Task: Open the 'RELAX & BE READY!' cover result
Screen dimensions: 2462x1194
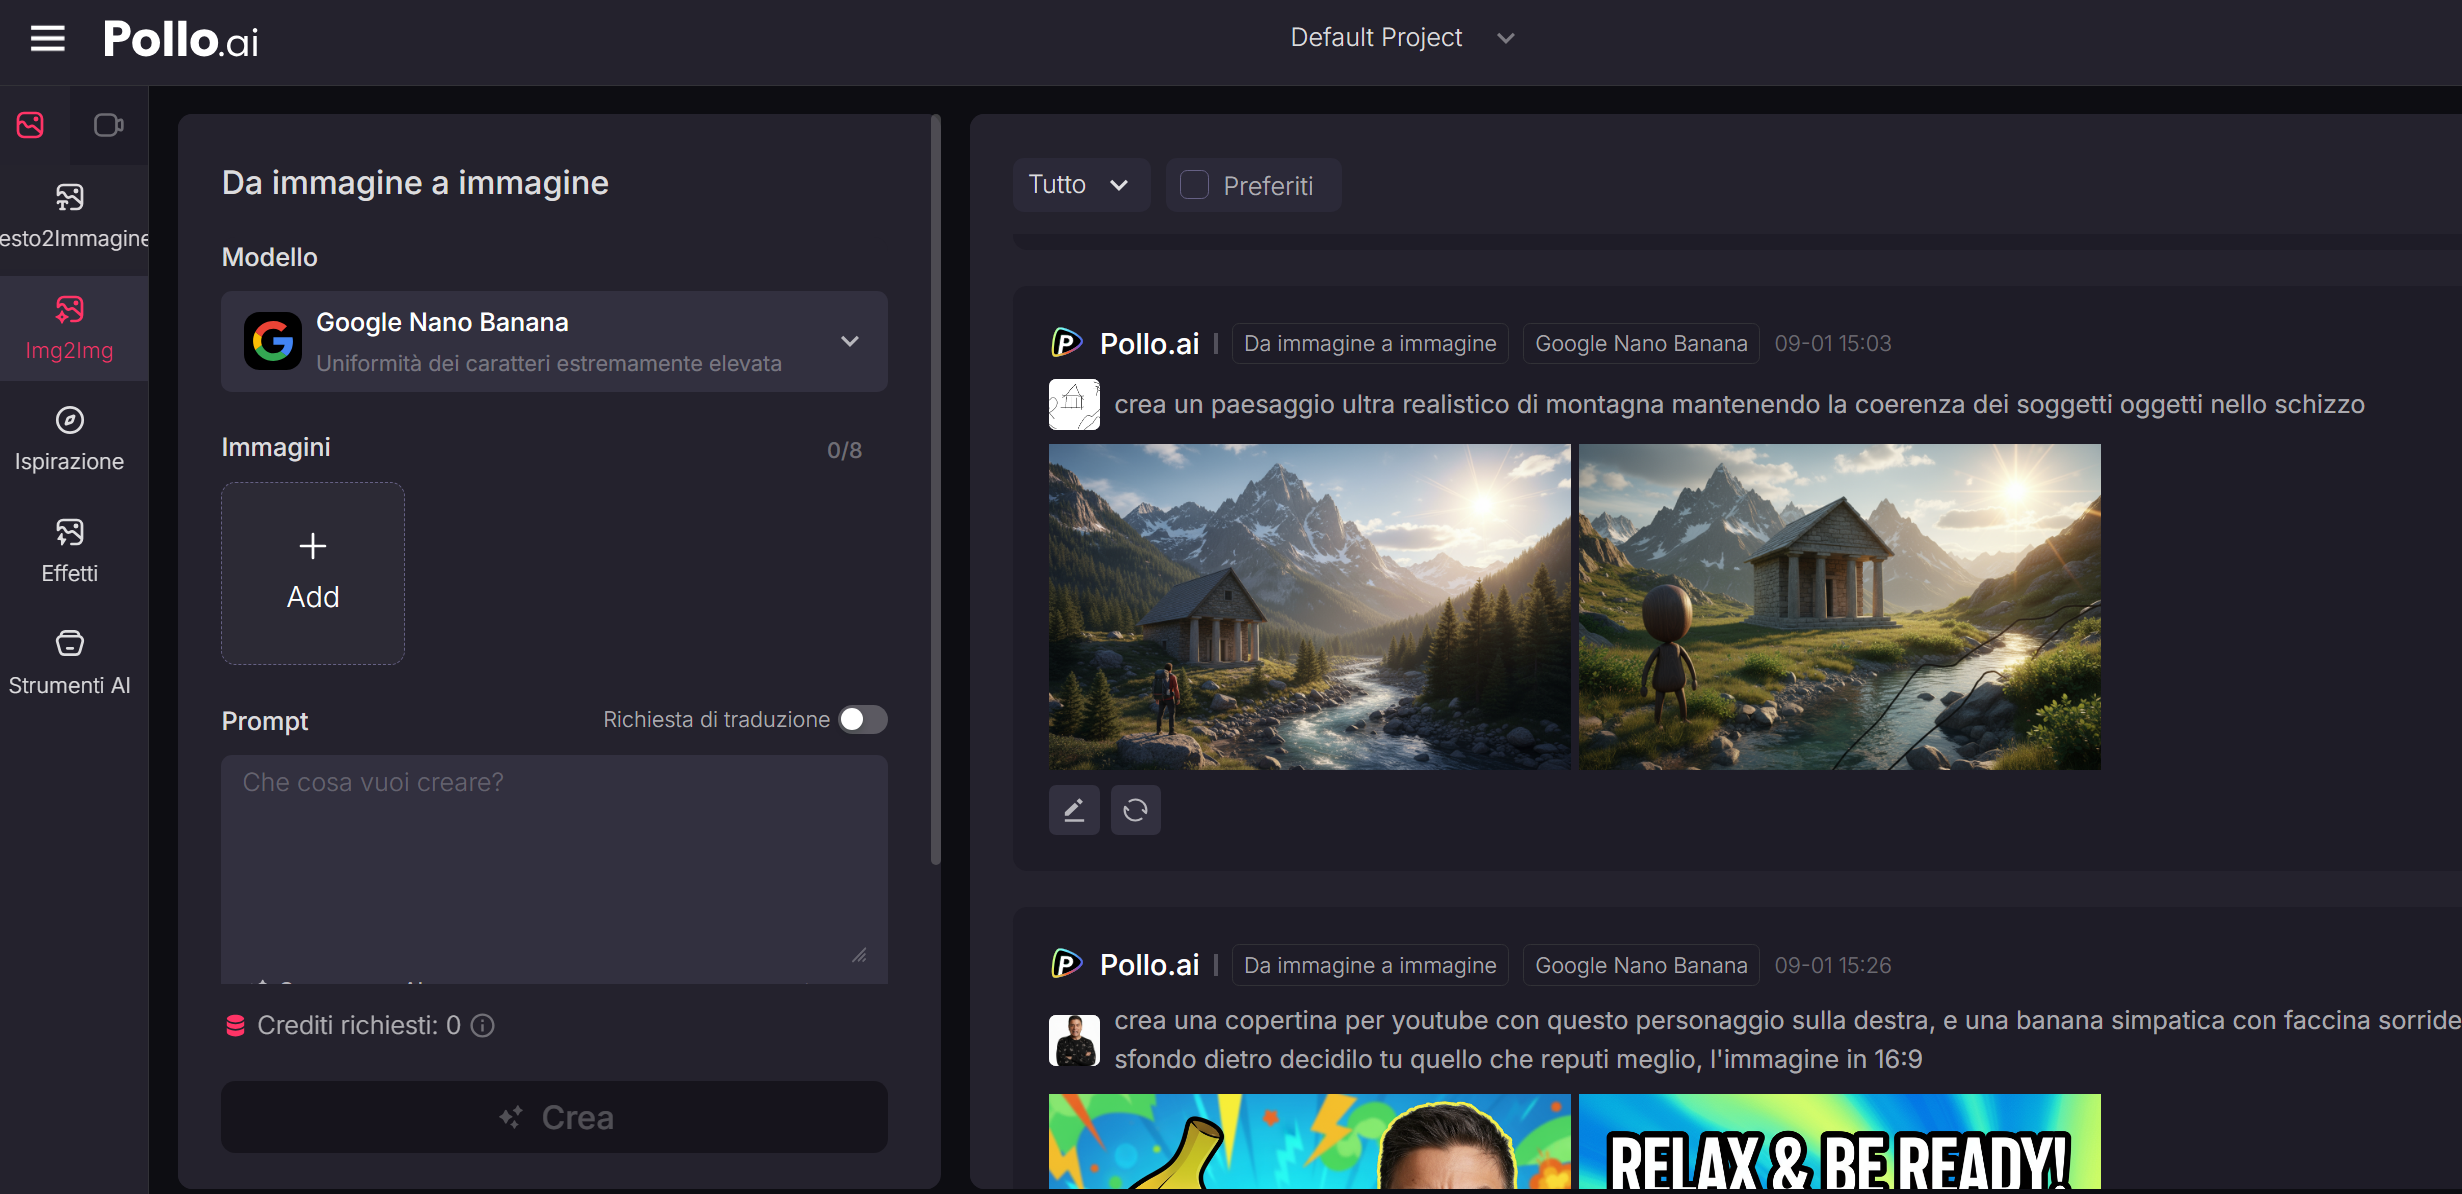Action: pos(1840,1142)
